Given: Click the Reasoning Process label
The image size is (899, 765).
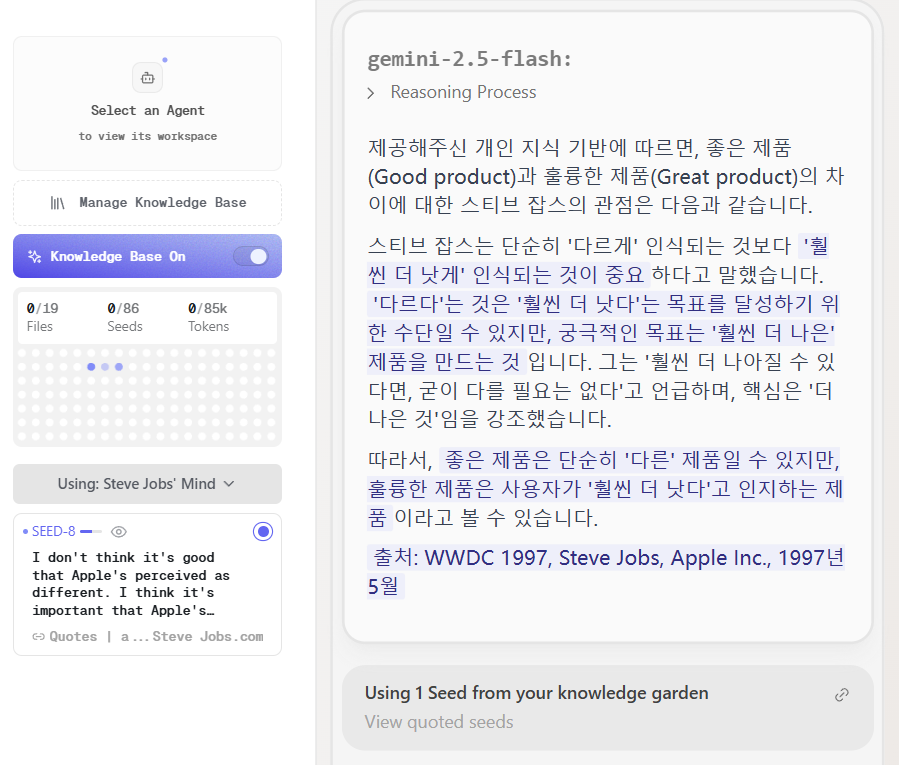Looking at the screenshot, I should click(463, 92).
